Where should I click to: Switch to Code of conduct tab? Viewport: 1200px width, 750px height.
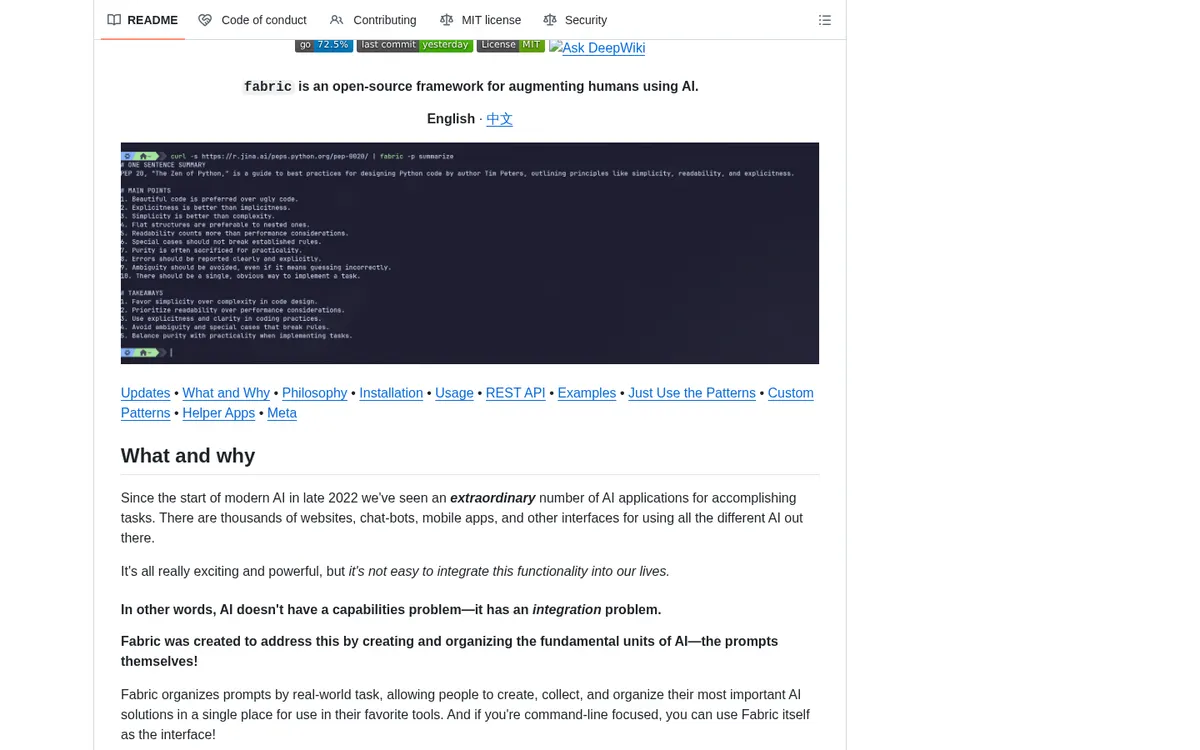point(252,20)
